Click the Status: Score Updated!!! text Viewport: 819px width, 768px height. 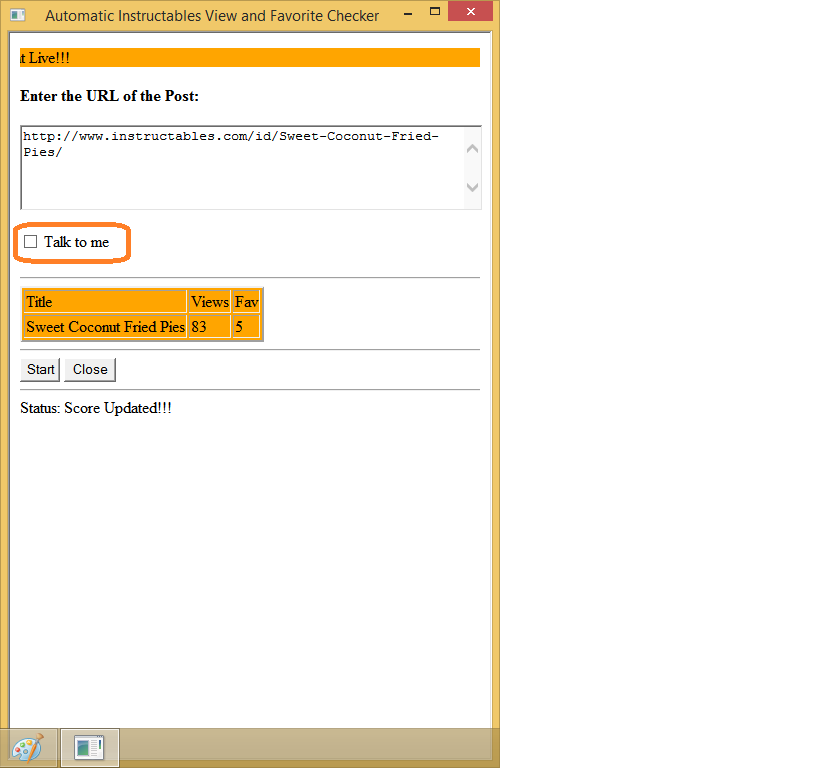click(96, 408)
